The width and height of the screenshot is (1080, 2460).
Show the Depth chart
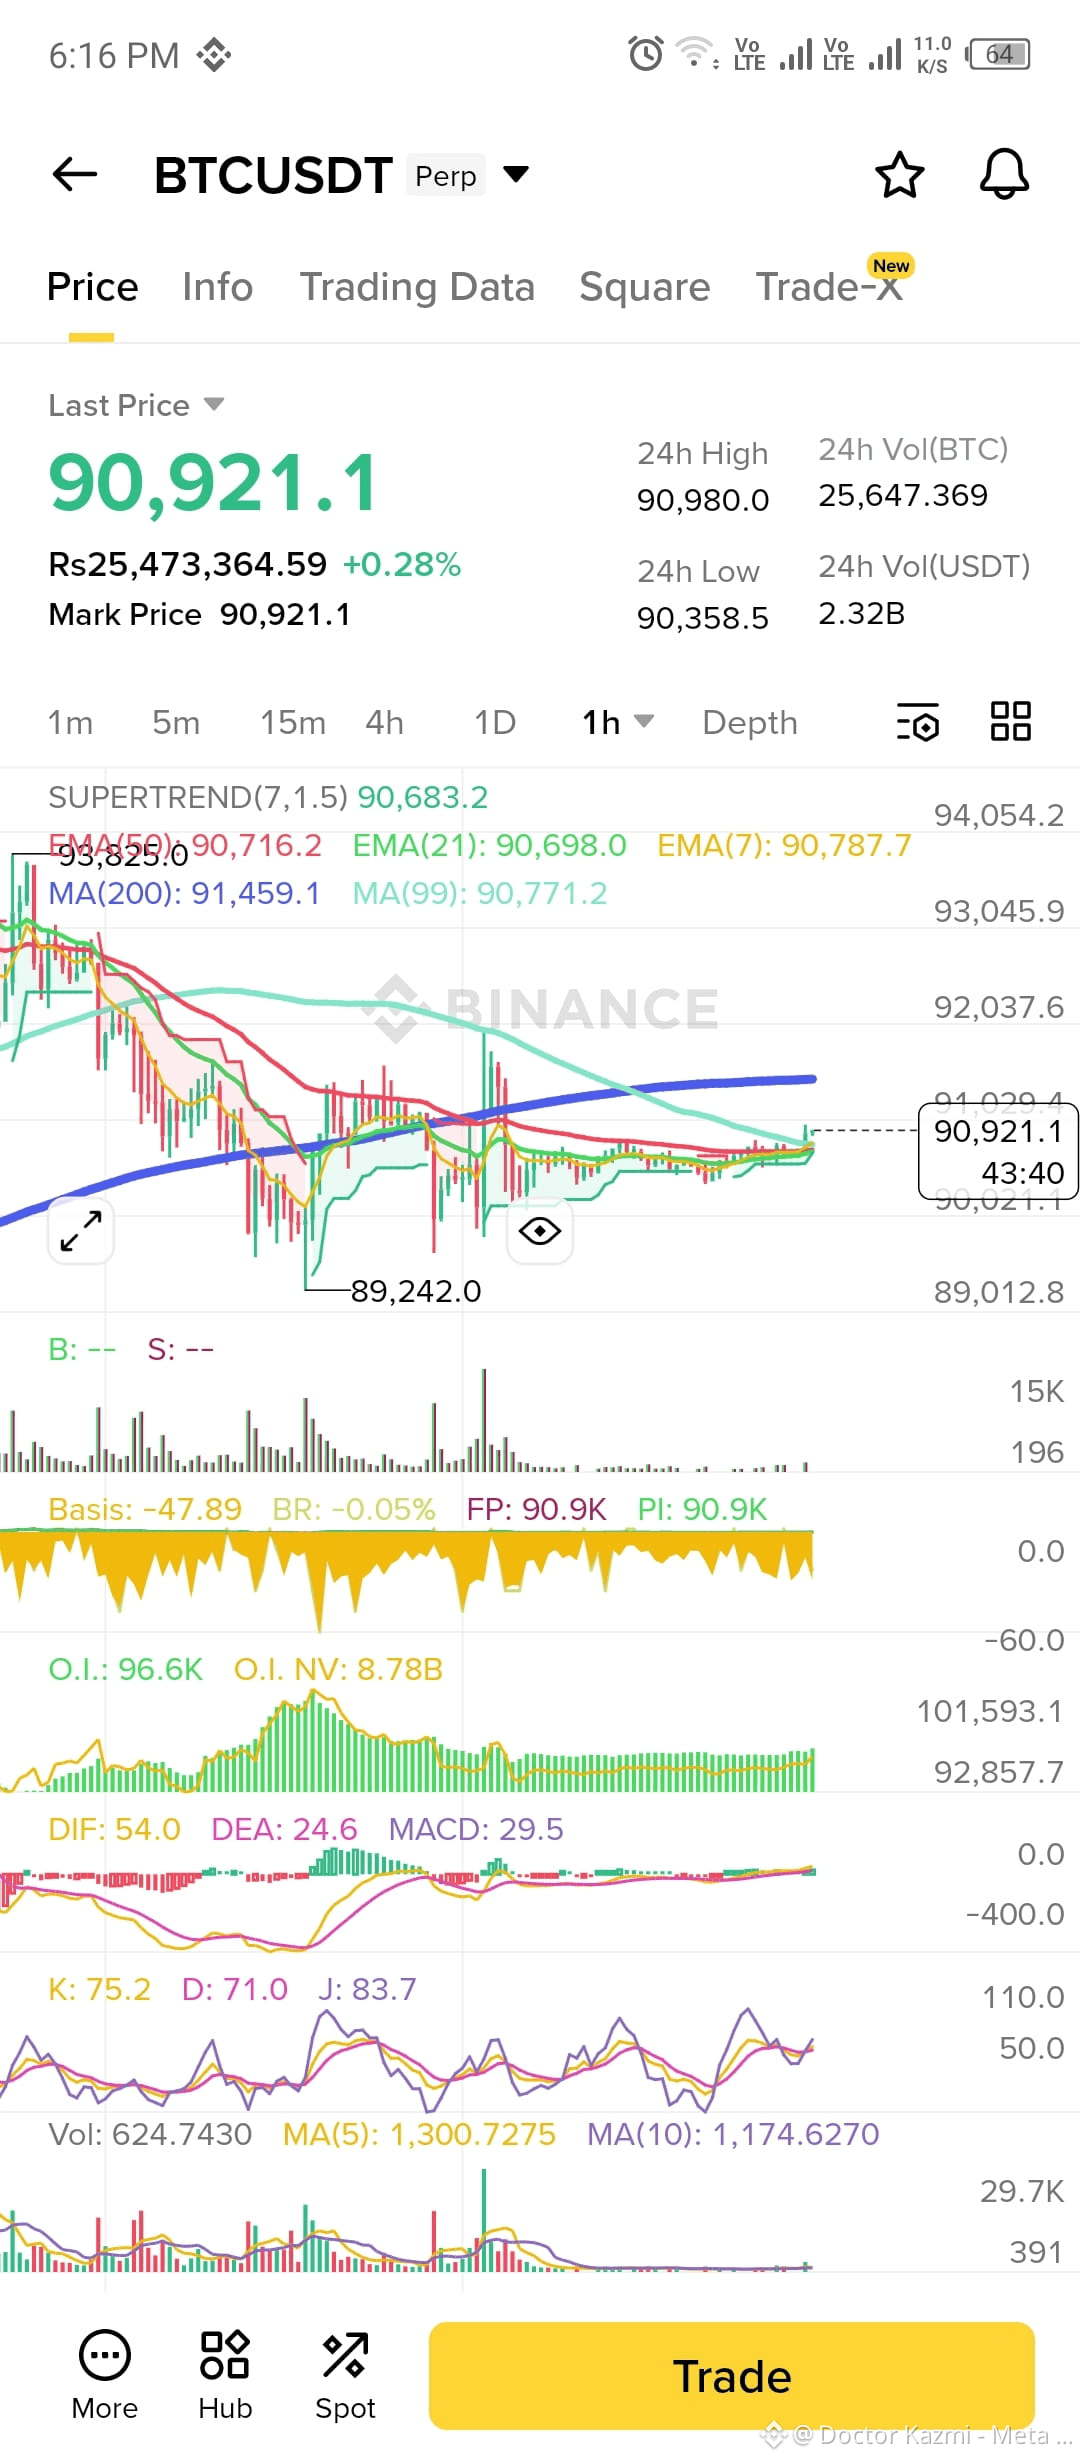click(x=750, y=722)
